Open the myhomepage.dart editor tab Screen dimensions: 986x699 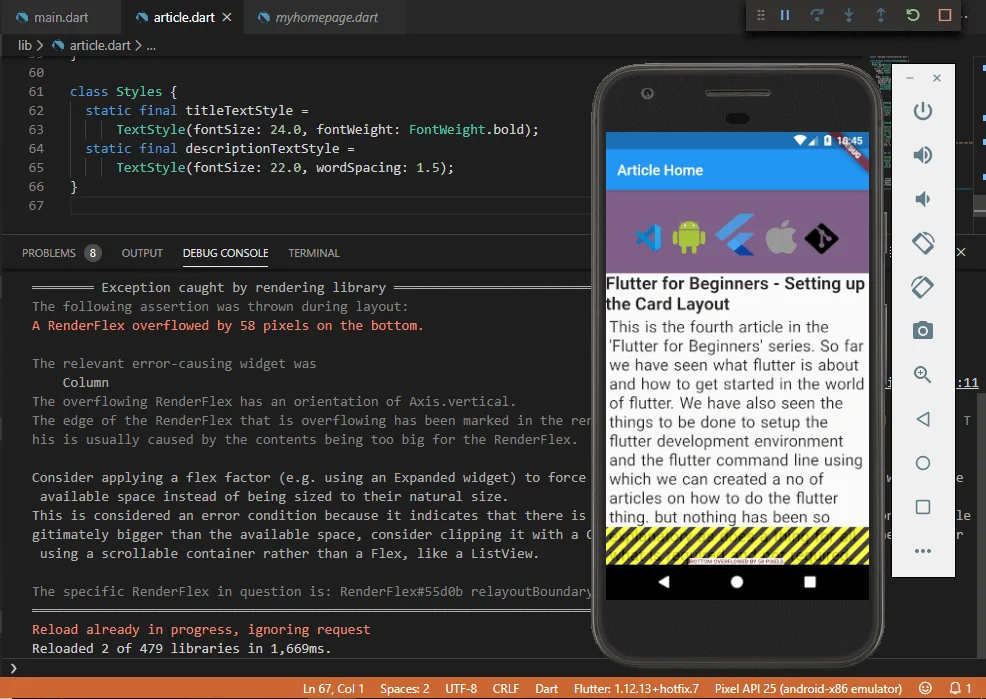(x=329, y=17)
